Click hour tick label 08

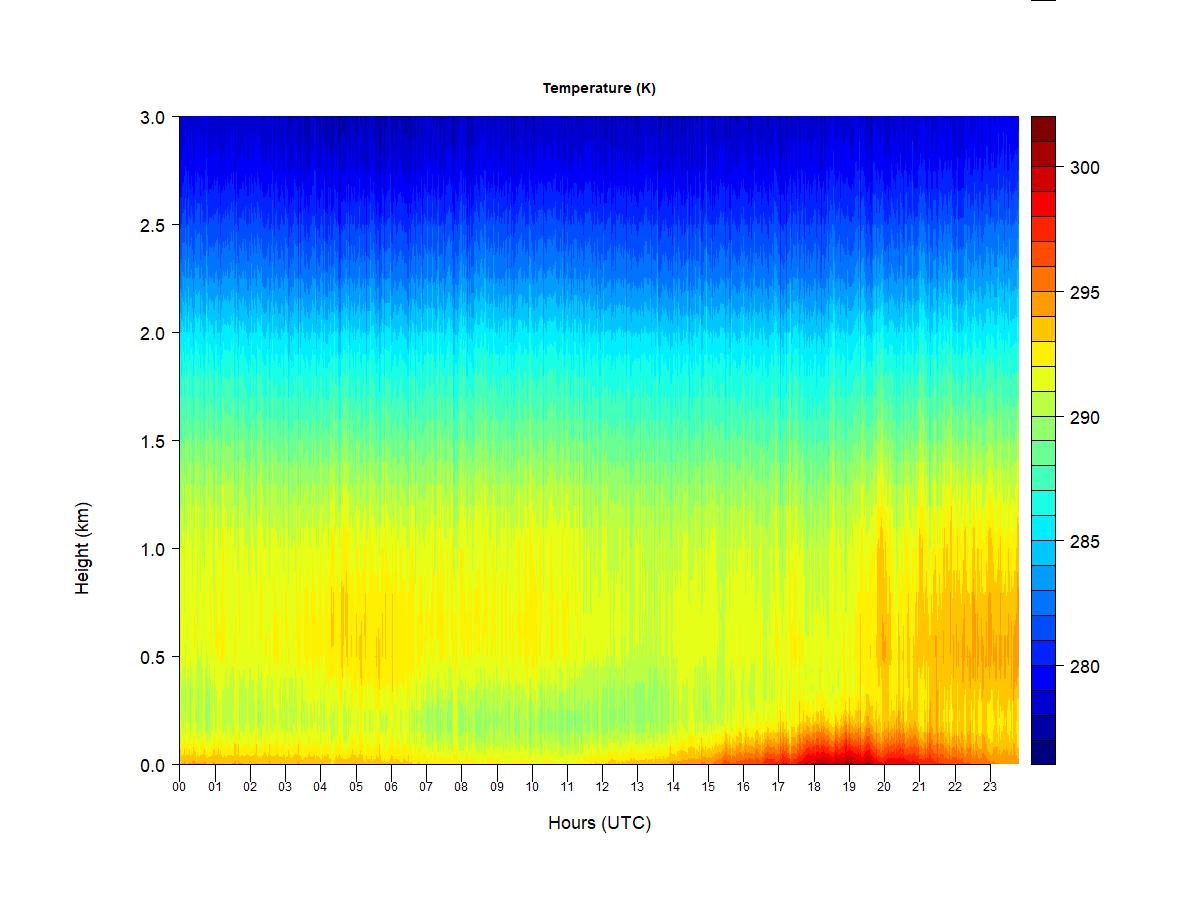coord(461,787)
